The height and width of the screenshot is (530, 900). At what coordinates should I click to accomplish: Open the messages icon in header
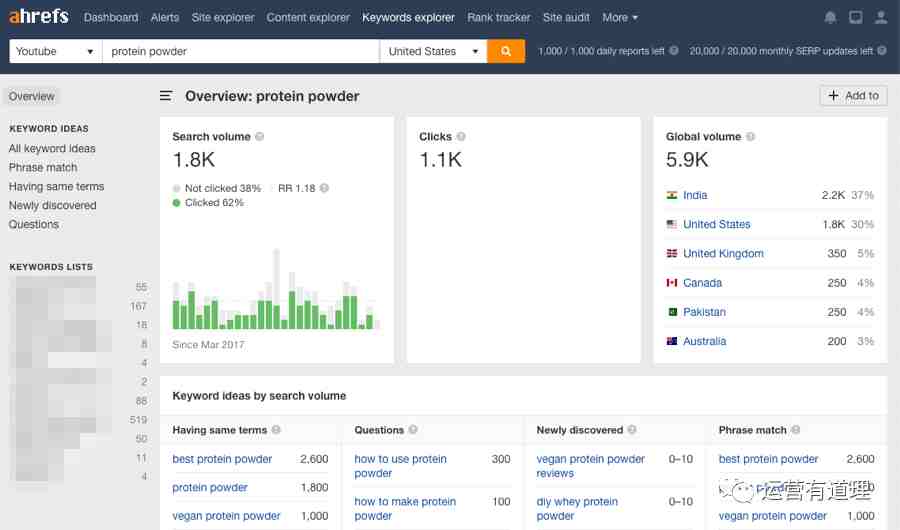[x=855, y=18]
